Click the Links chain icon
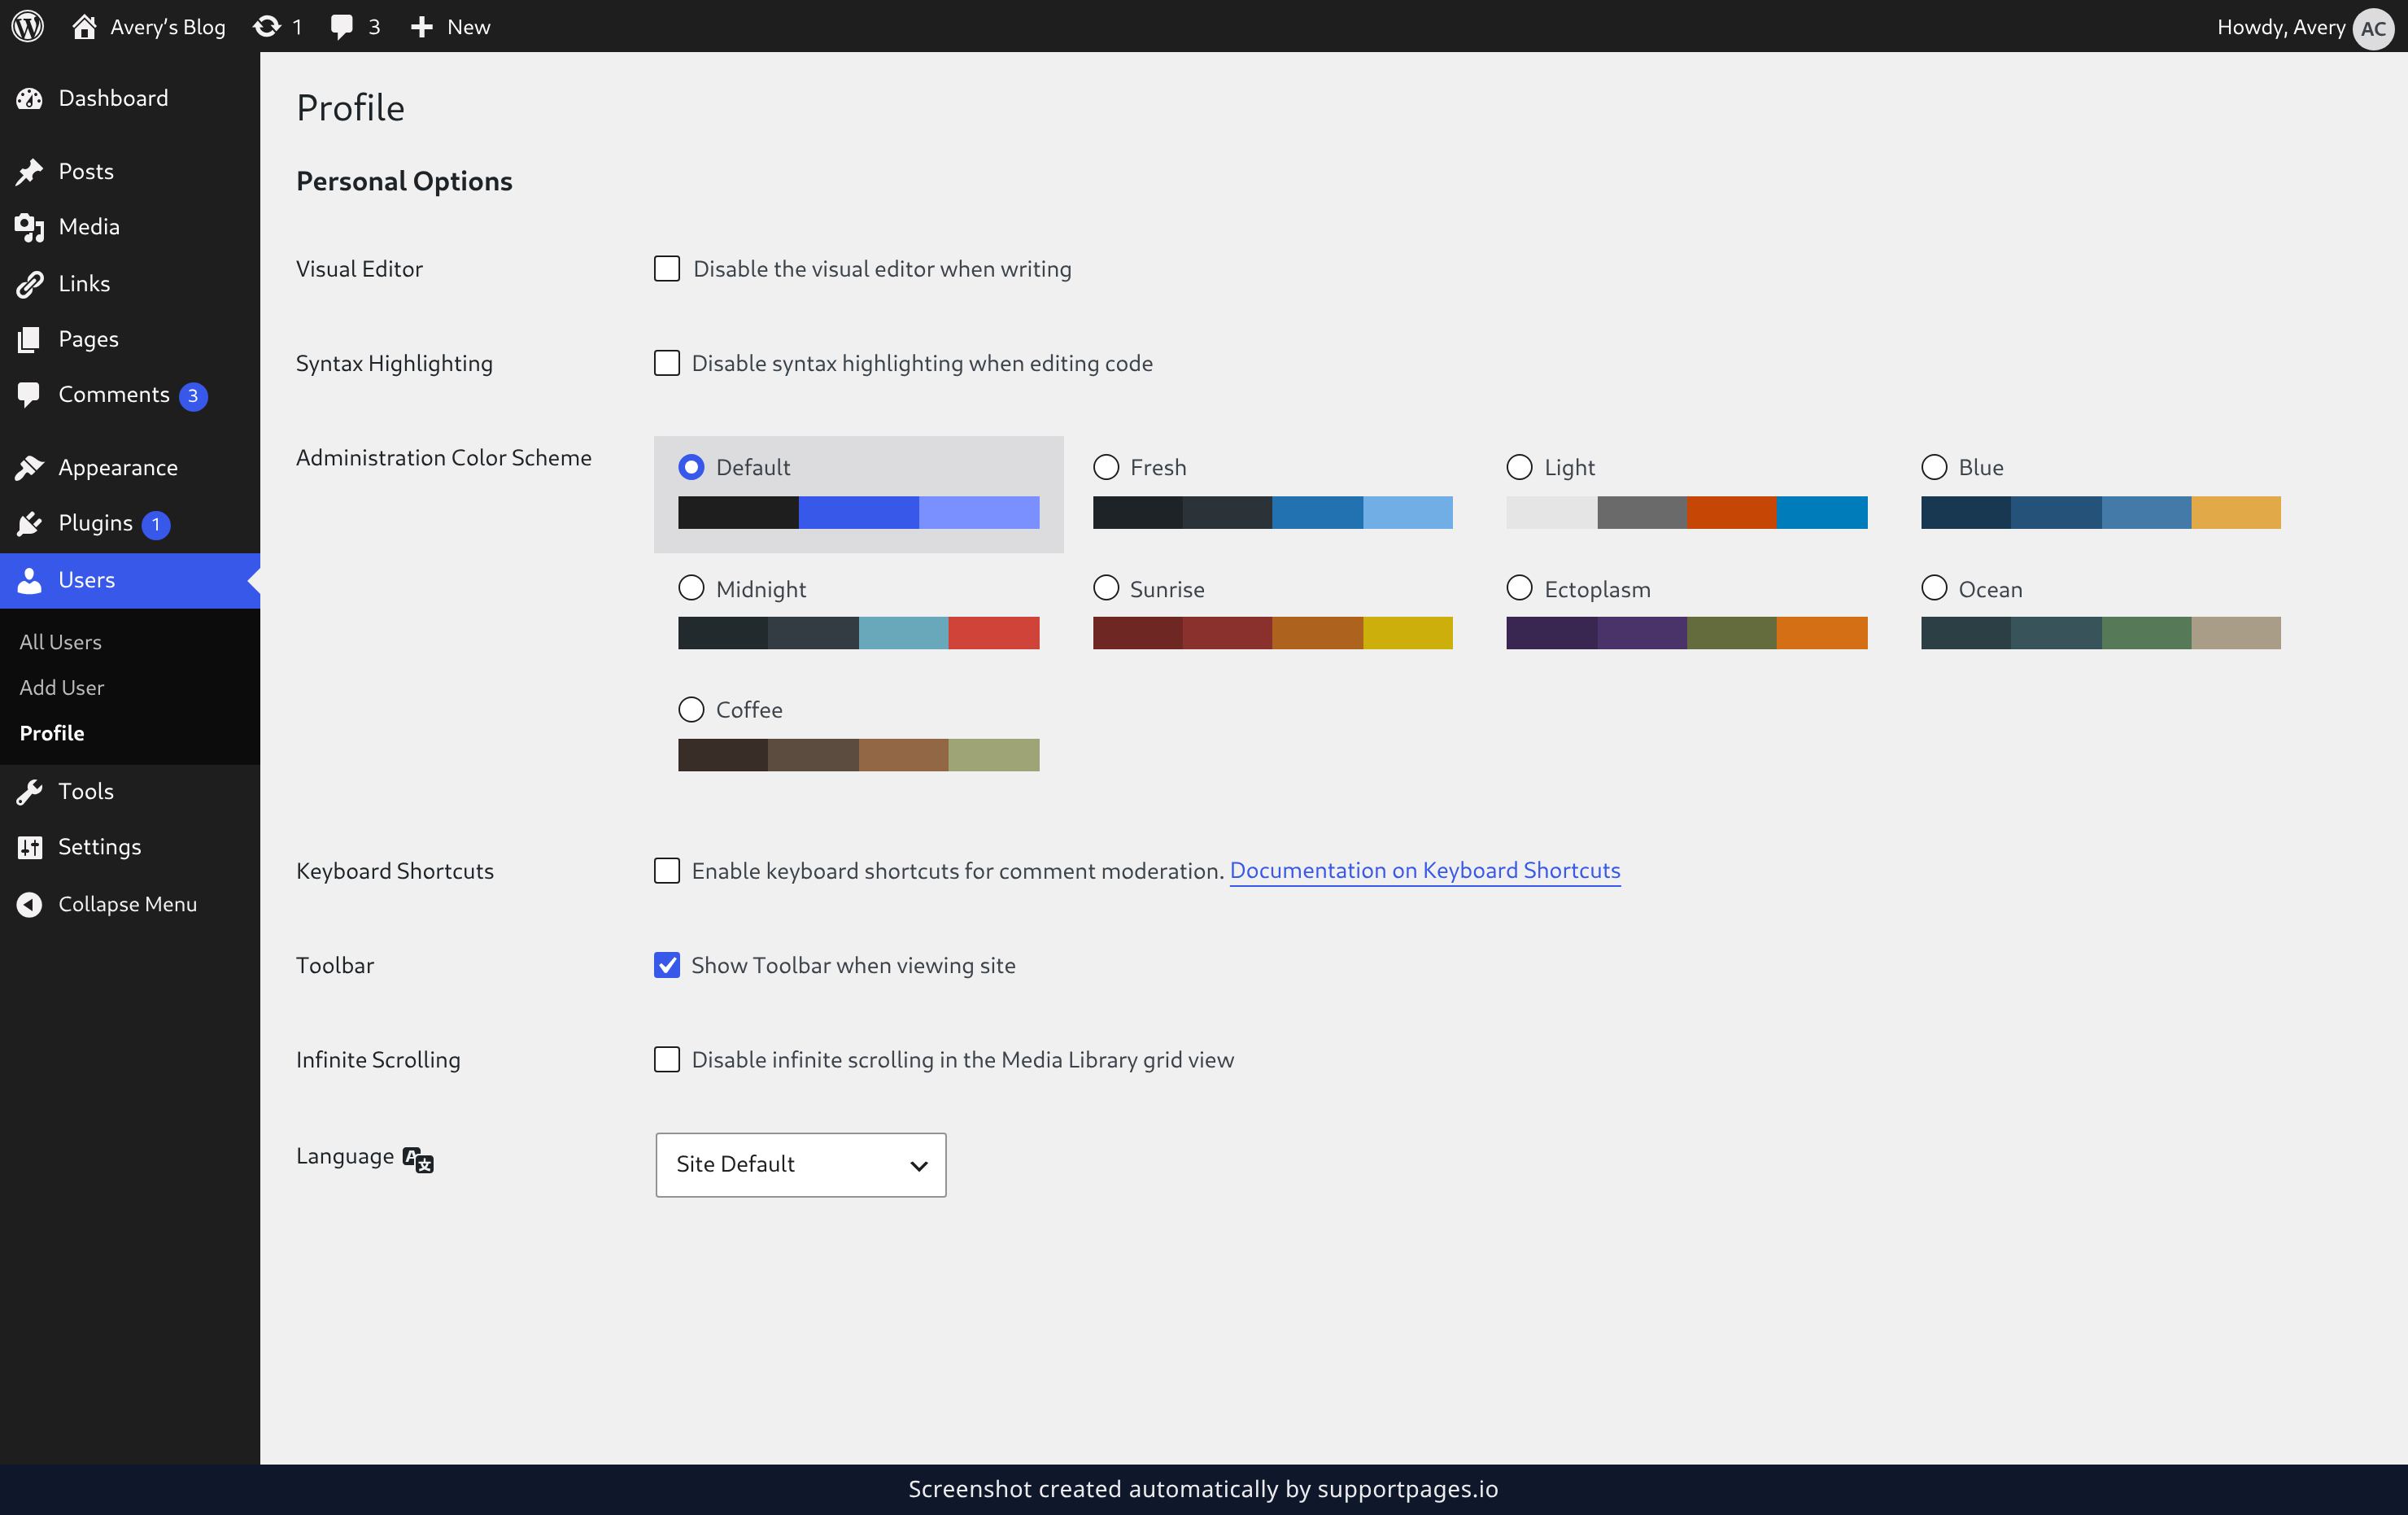 click(29, 284)
